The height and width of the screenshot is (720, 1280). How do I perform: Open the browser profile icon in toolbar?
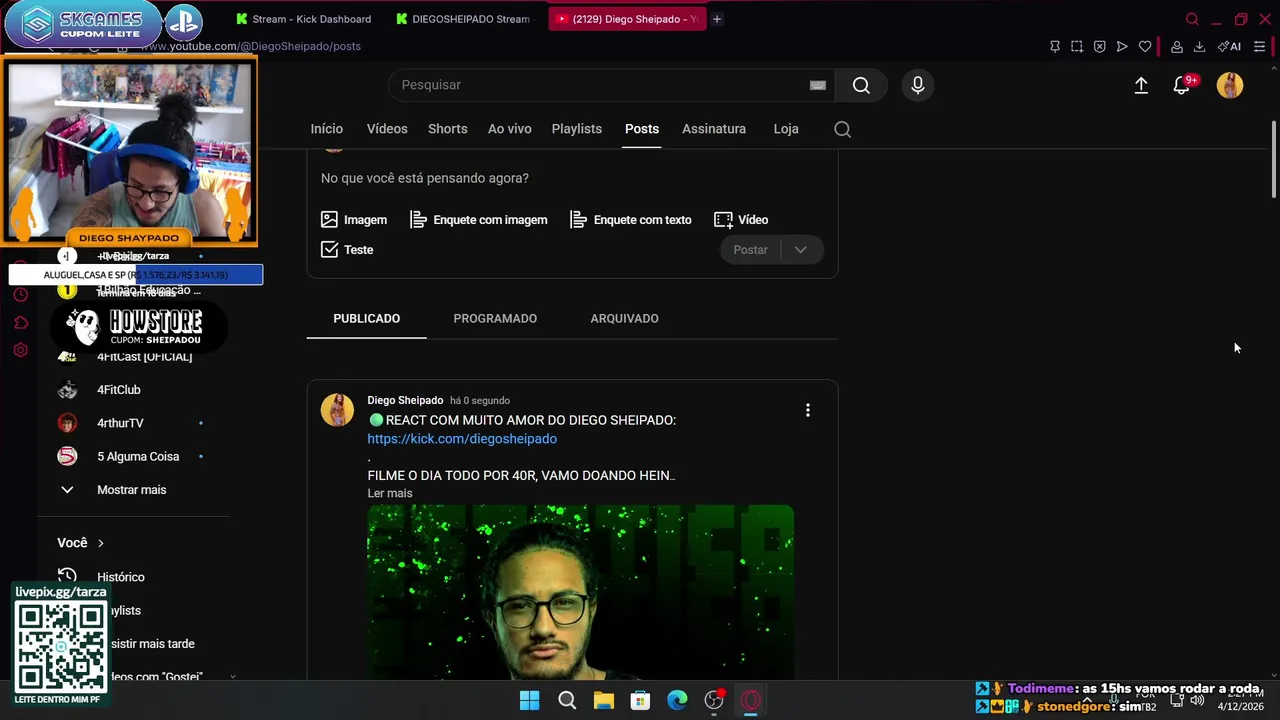1177,46
